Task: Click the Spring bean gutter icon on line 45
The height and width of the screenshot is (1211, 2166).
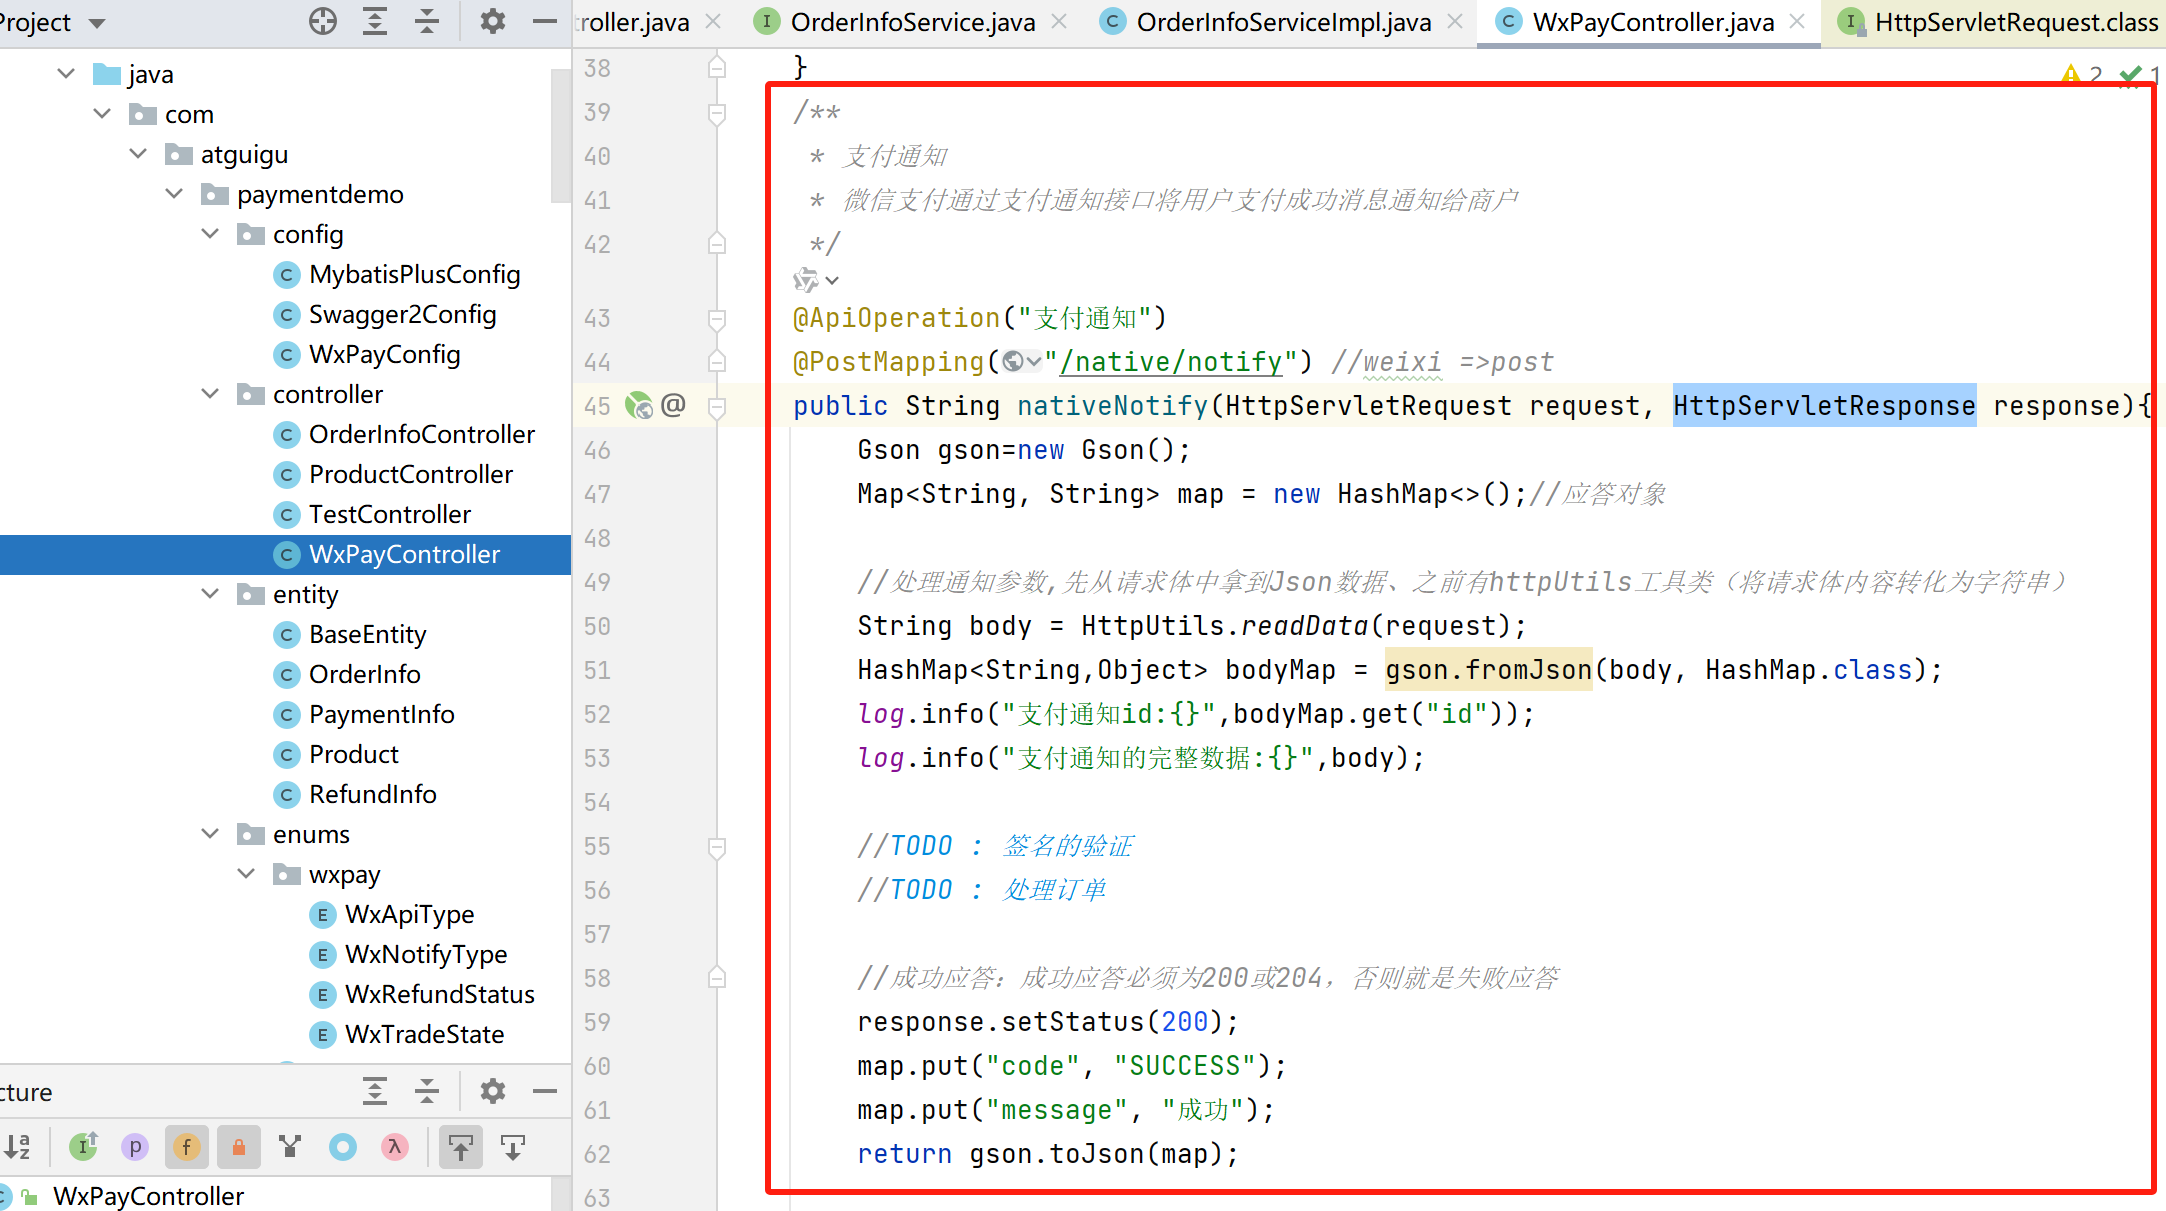Action: click(x=638, y=405)
